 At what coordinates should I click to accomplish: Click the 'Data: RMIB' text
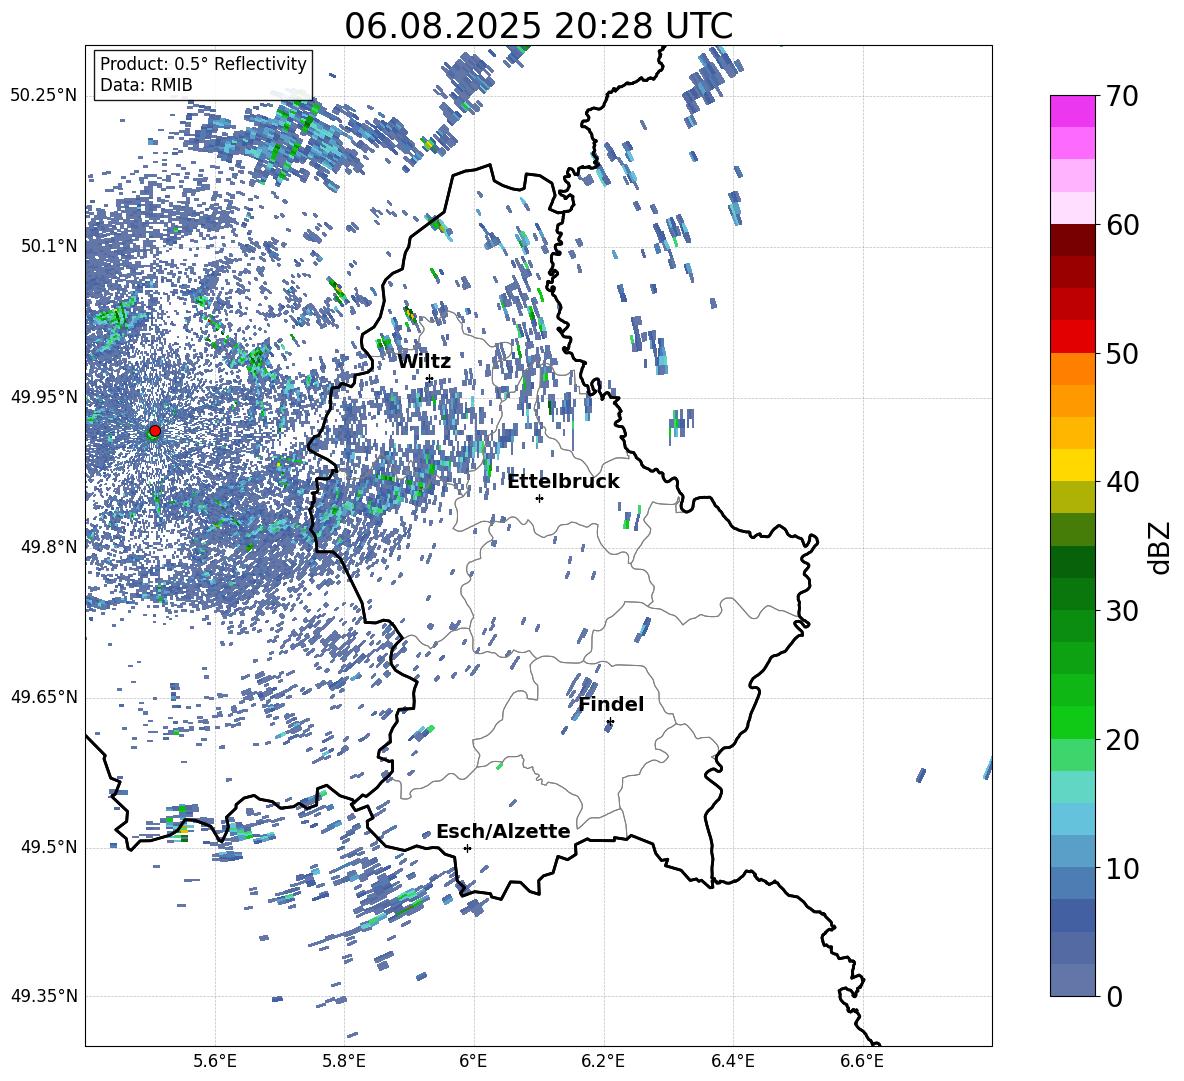[146, 85]
